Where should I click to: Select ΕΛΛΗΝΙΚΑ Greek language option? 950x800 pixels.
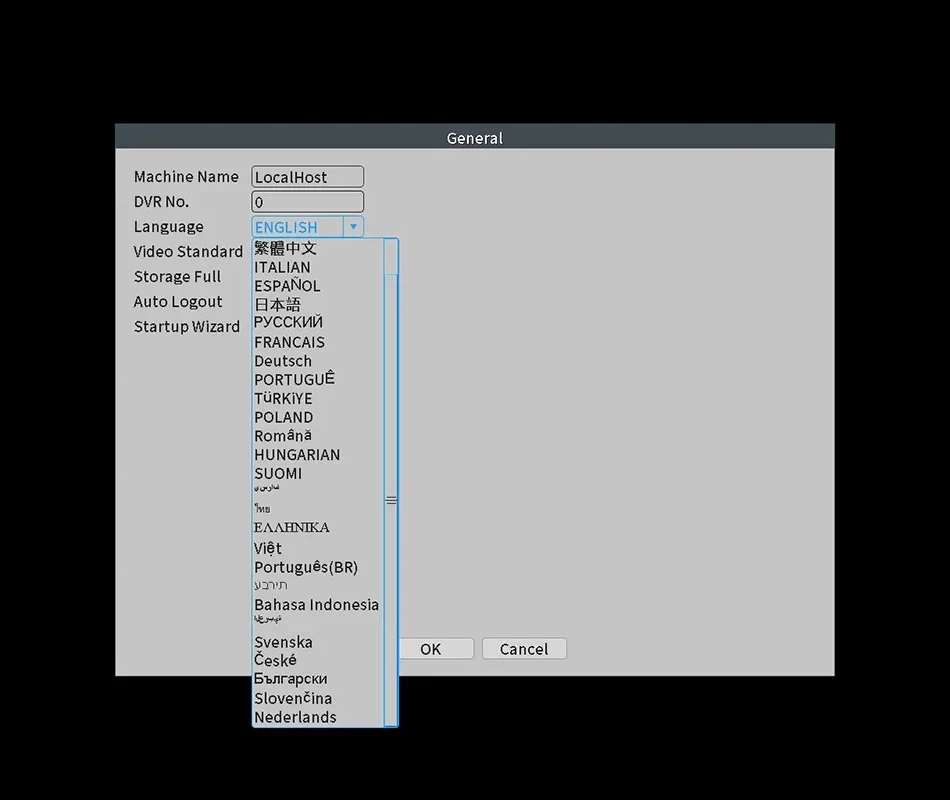(291, 527)
